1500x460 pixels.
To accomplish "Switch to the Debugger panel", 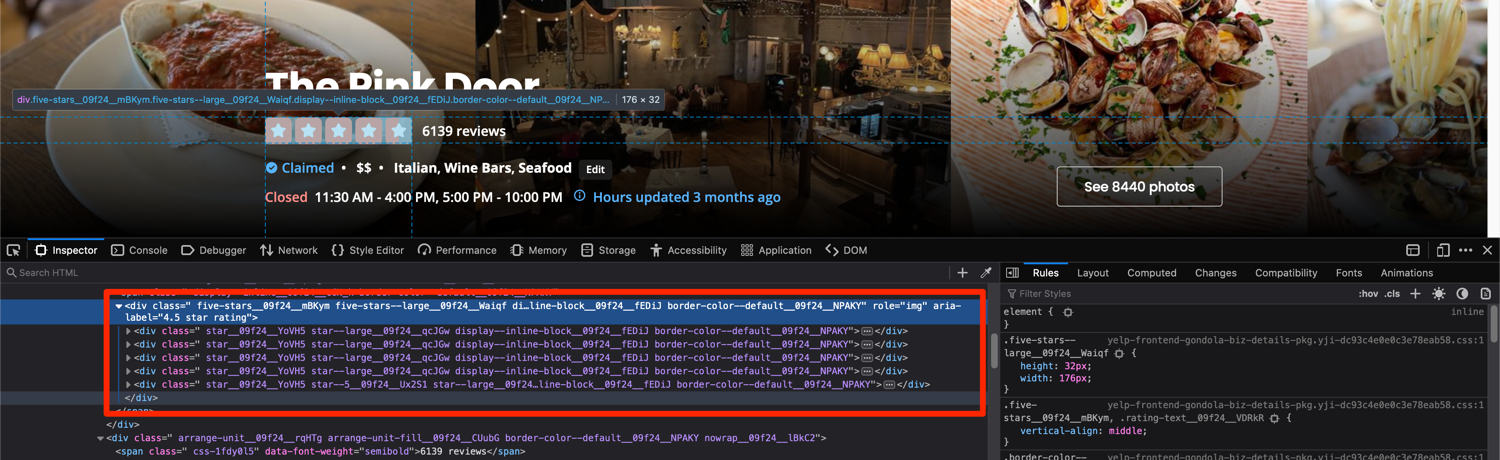I will pyautogui.click(x=213, y=250).
